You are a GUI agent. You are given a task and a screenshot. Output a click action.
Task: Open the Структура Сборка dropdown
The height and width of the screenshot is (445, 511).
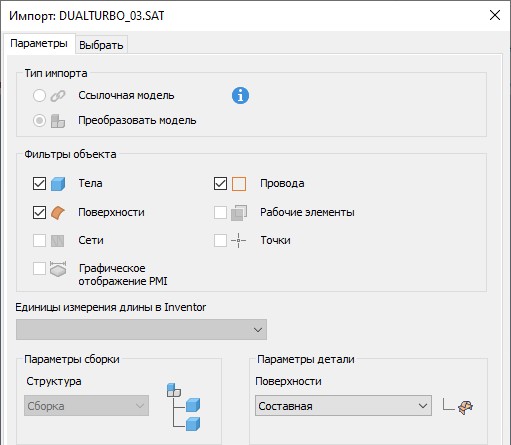[86, 406]
